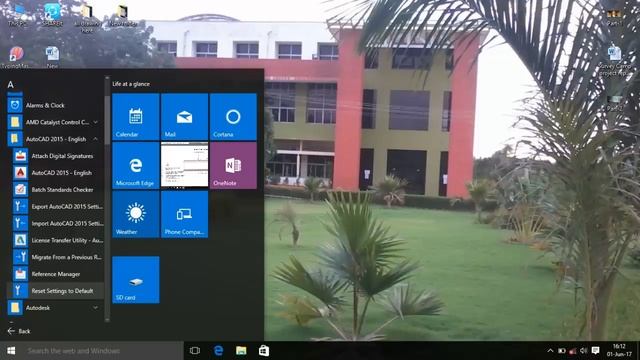Click the Attach Digital Signatures label

pos(62,156)
